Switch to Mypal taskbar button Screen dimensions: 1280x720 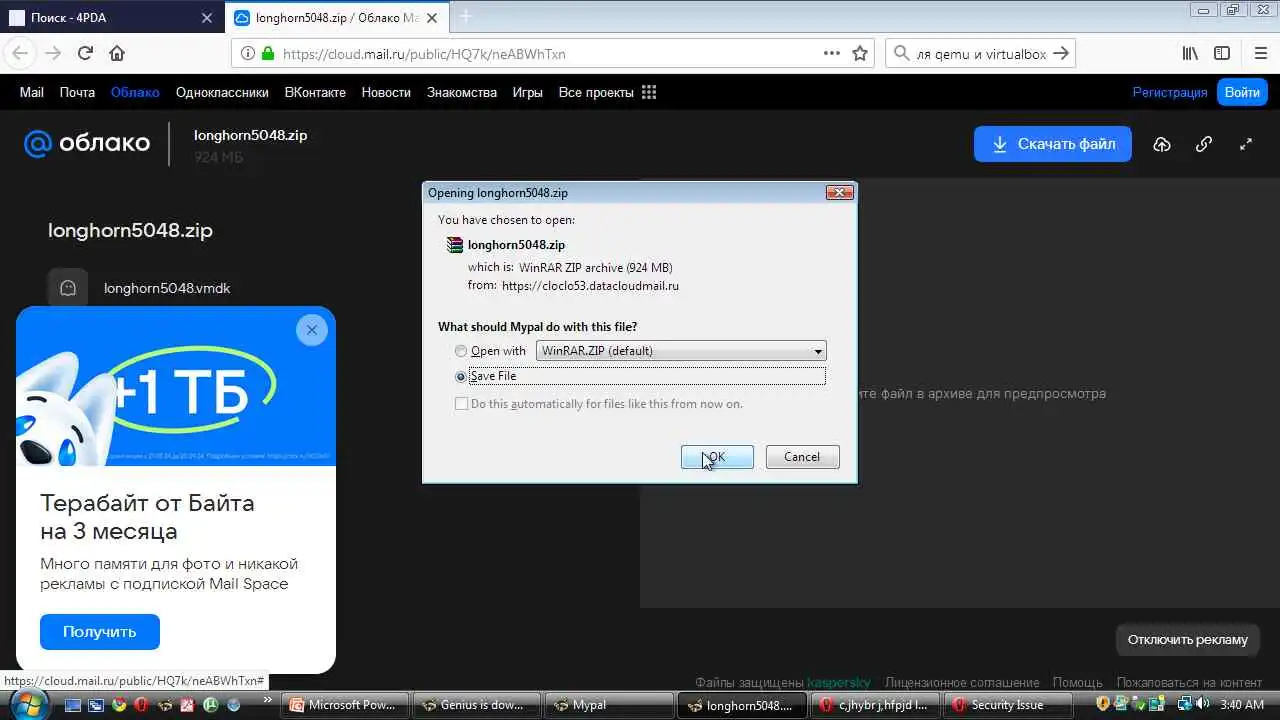coord(609,705)
